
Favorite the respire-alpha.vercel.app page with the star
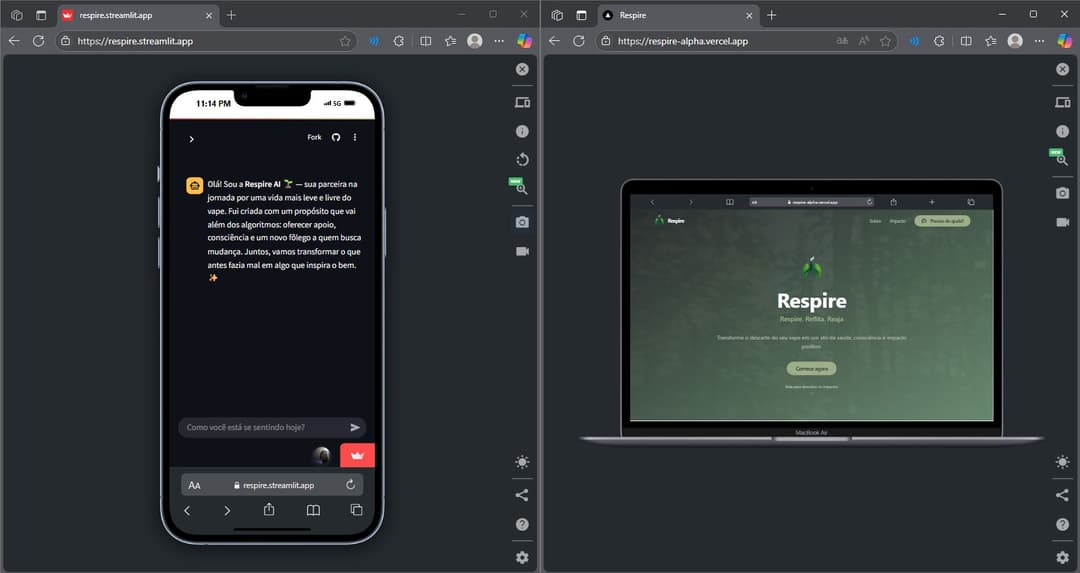point(885,41)
